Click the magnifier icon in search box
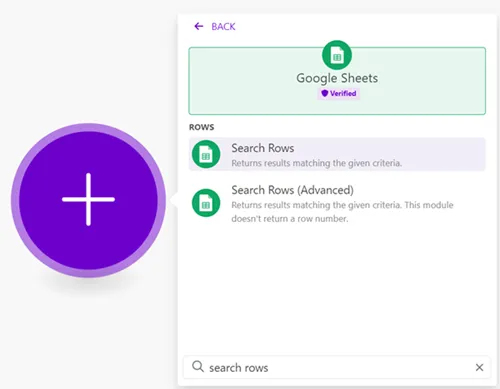 (x=198, y=366)
